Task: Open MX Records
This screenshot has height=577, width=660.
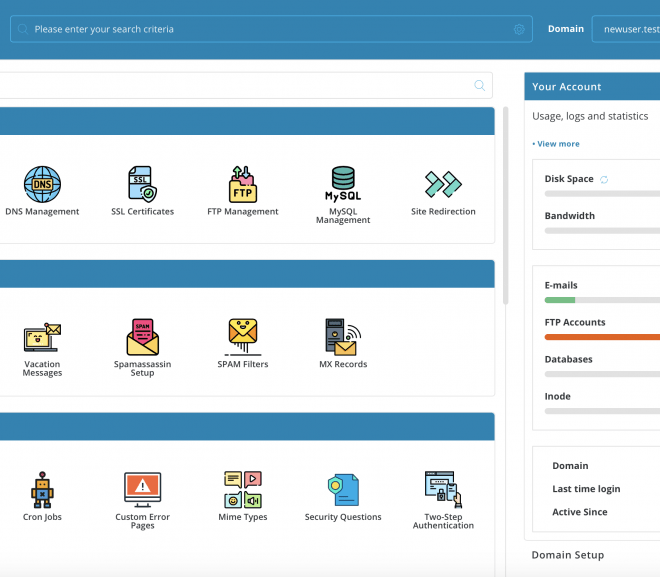Action: 343,343
